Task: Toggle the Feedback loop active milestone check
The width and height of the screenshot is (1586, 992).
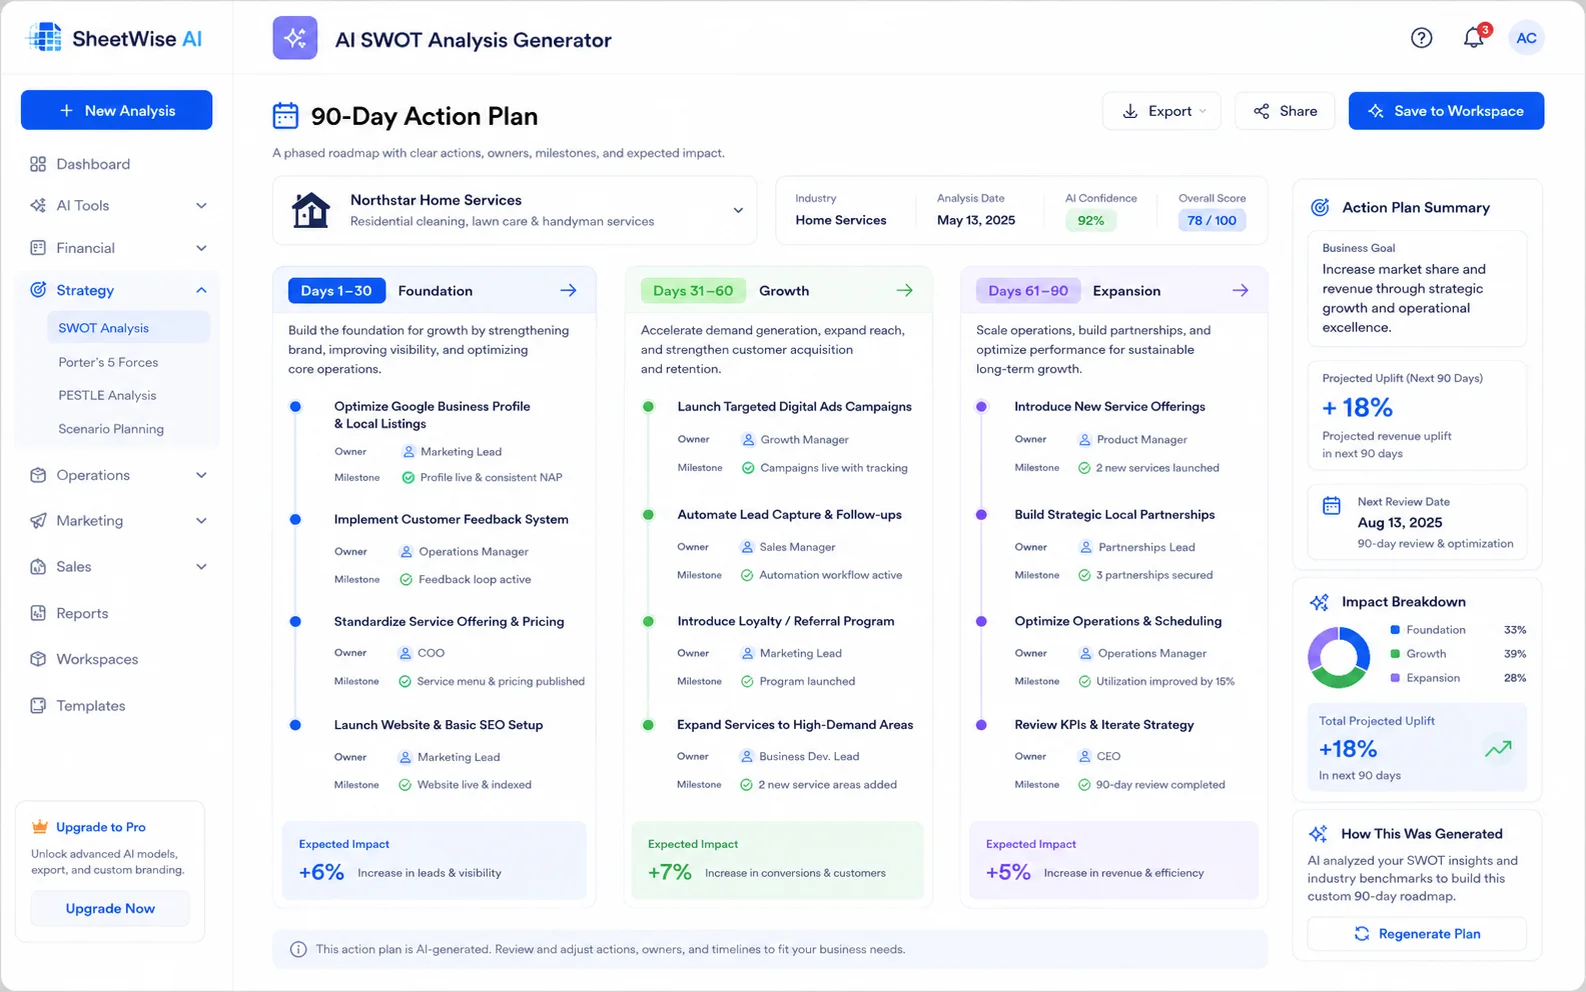Action: coord(406,580)
